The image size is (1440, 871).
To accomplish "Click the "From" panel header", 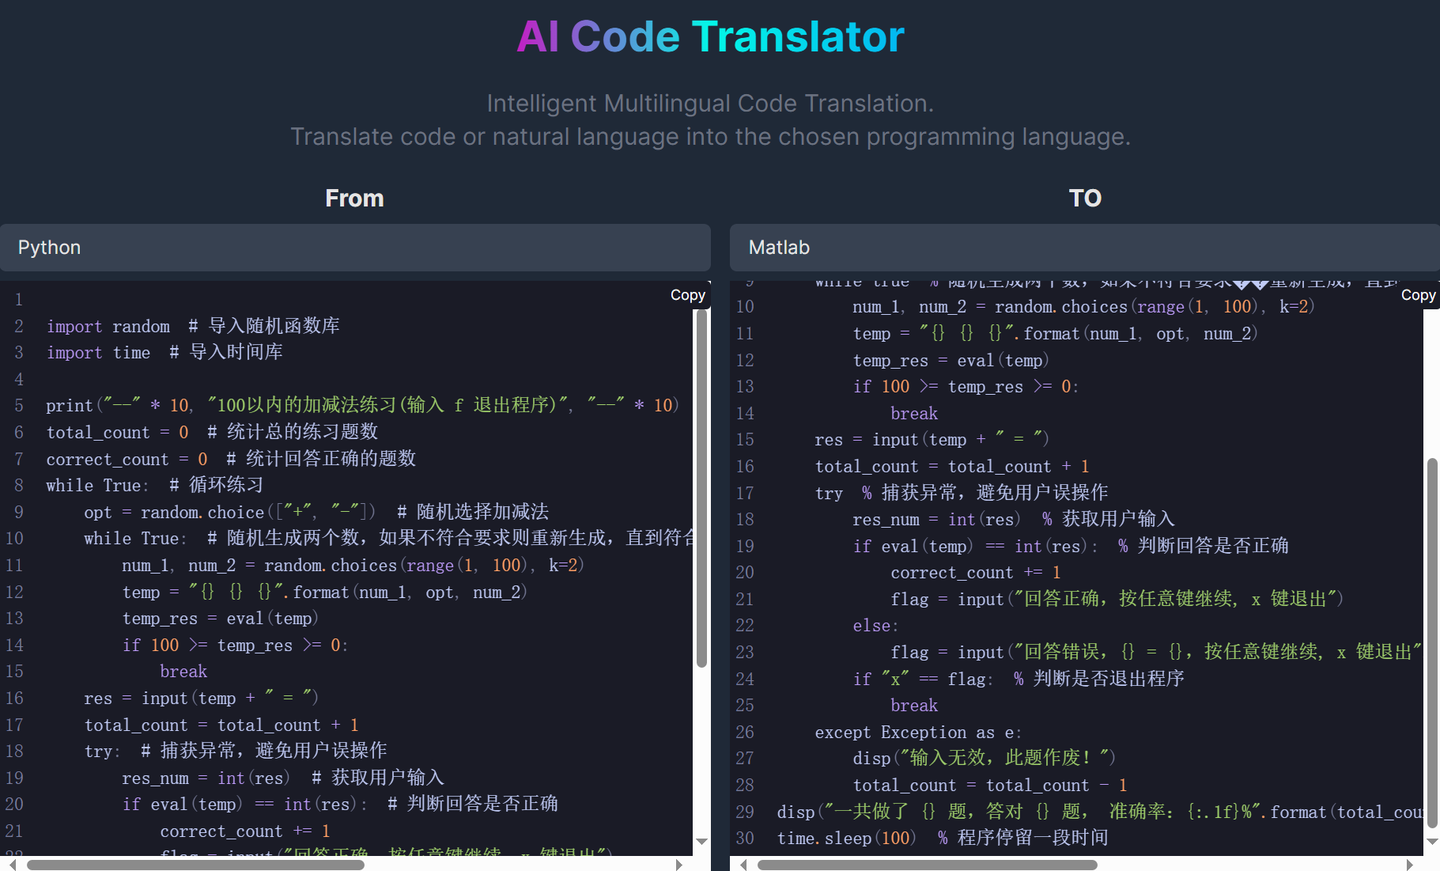I will 354,198.
